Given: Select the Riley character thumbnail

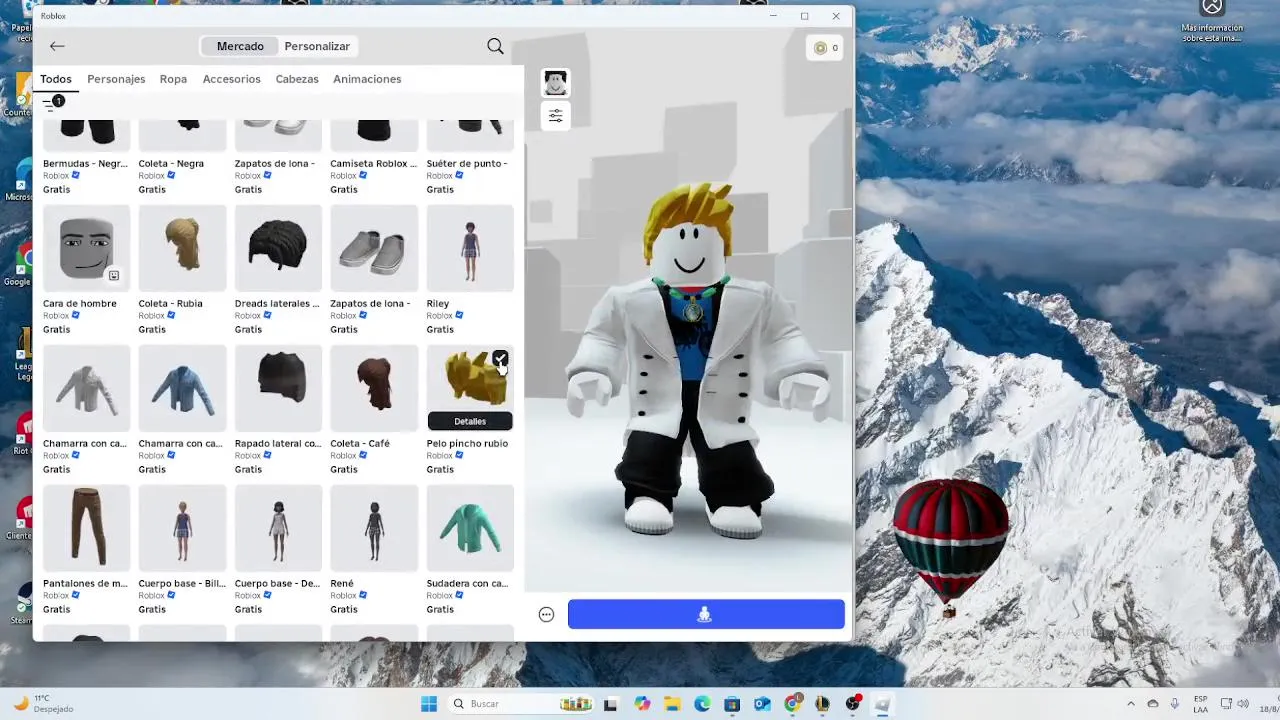Looking at the screenshot, I should click(x=470, y=248).
